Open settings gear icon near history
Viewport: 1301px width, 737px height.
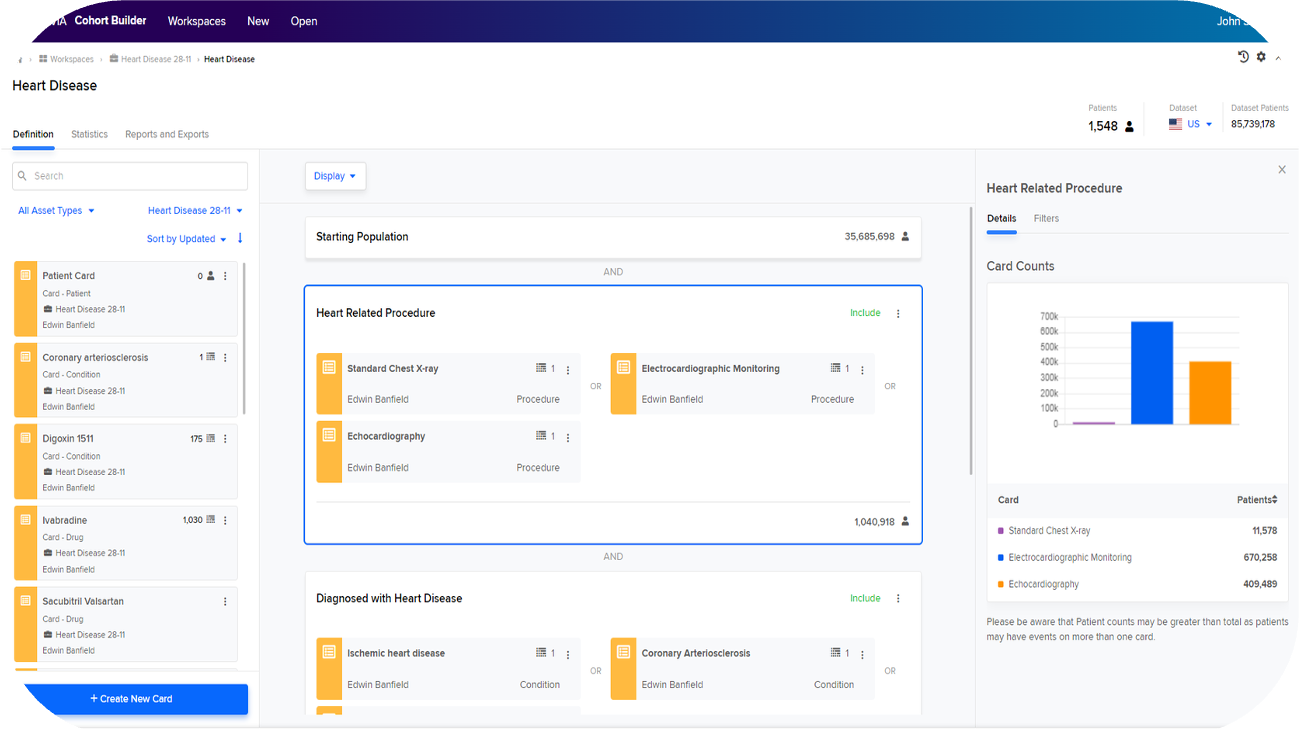point(1261,57)
